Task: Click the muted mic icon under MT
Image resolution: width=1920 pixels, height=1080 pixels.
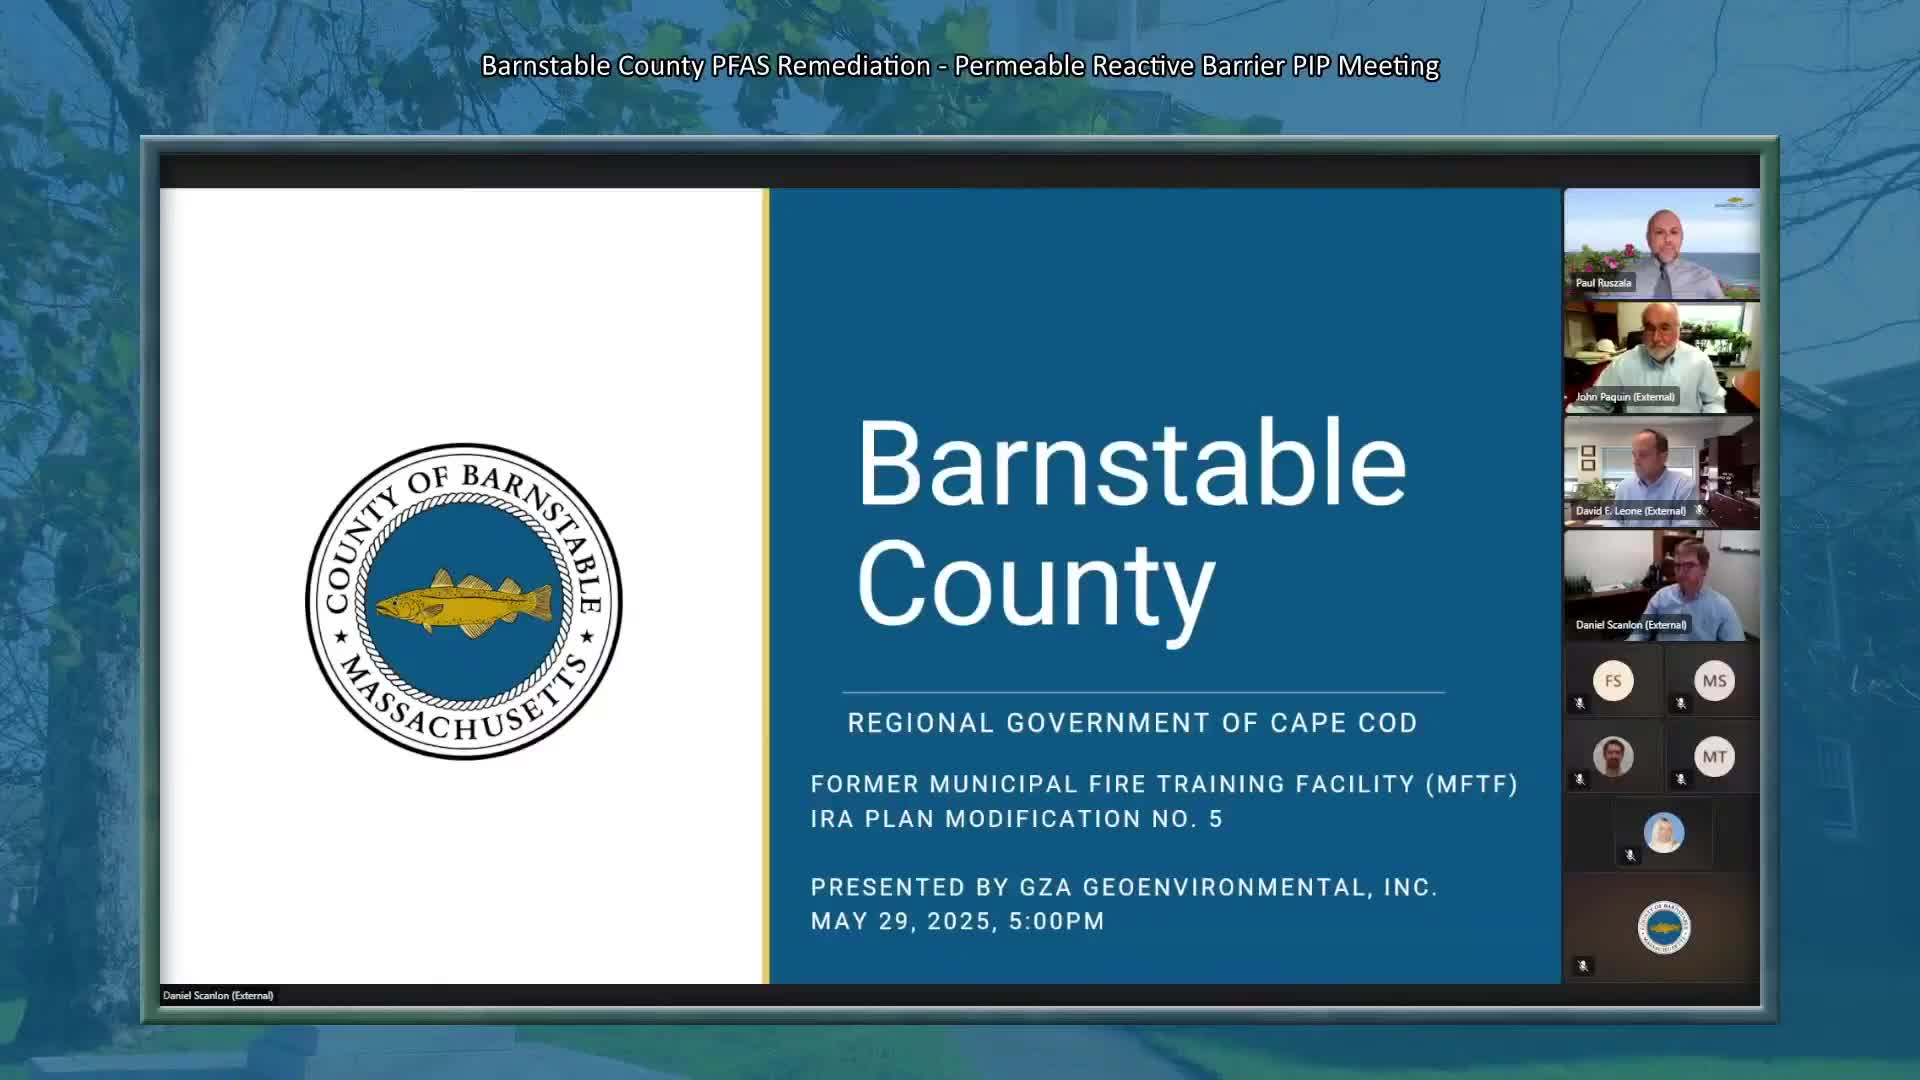Action: tap(1681, 779)
